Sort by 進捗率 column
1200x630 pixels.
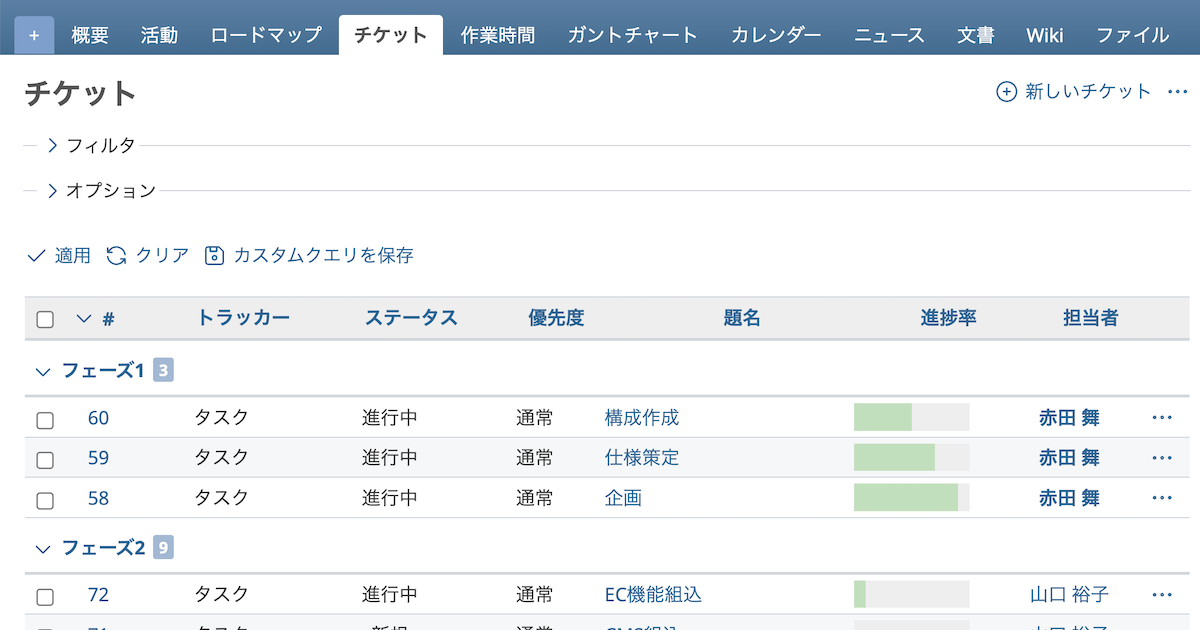tap(948, 319)
